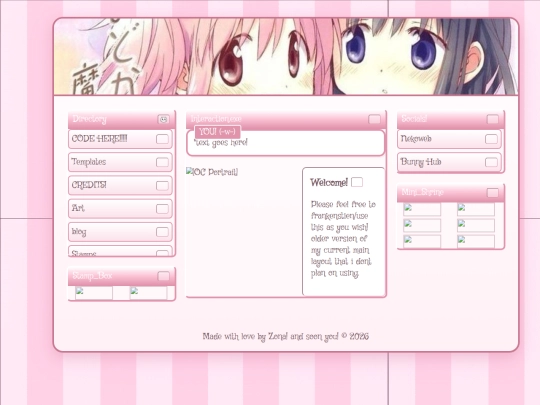
Task: Click the smiley face icon in Directory header
Action: pyautogui.click(x=163, y=119)
